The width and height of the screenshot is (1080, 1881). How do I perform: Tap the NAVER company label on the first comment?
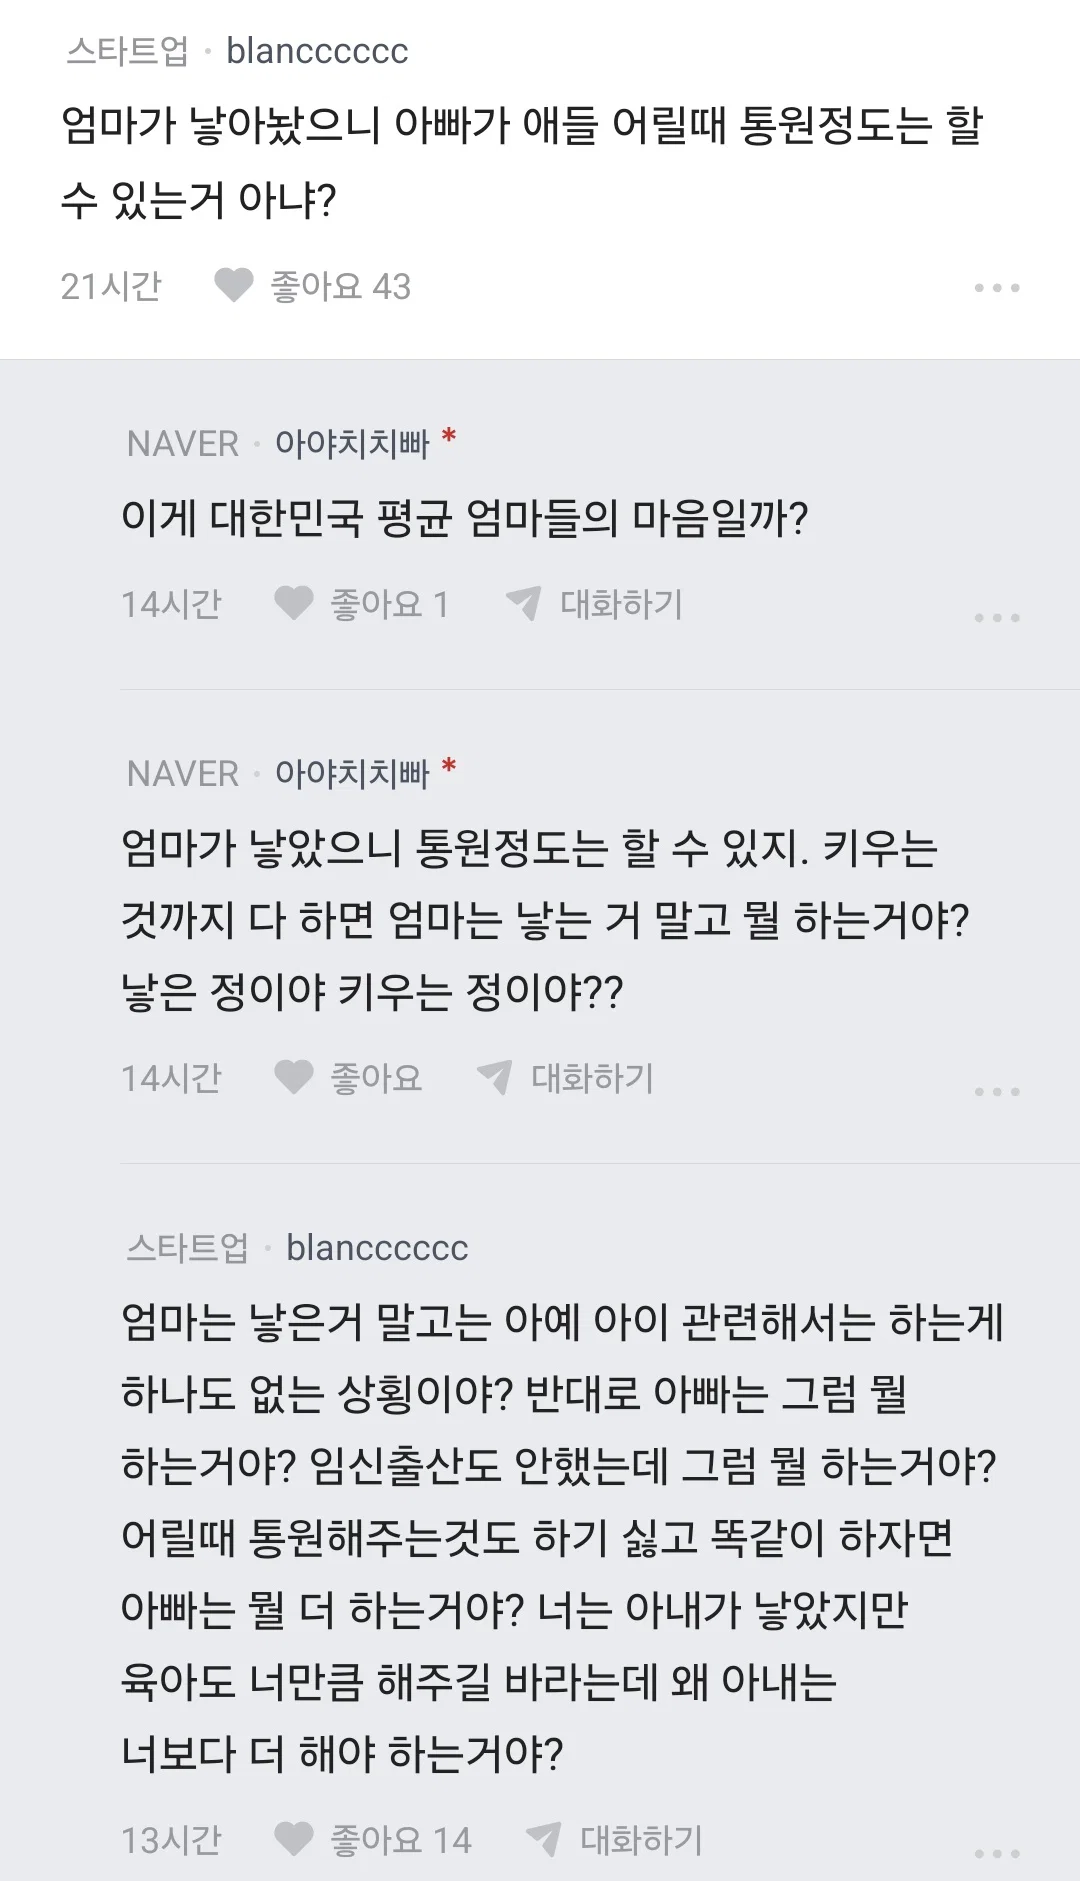pos(183,444)
